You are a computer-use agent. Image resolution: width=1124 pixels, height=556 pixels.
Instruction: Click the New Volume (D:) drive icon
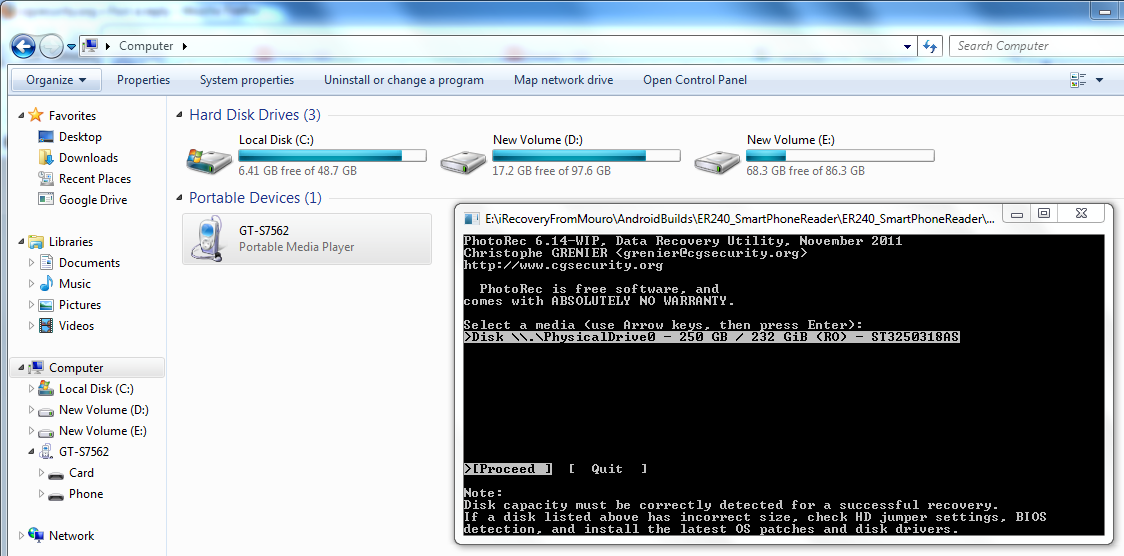pyautogui.click(x=463, y=161)
